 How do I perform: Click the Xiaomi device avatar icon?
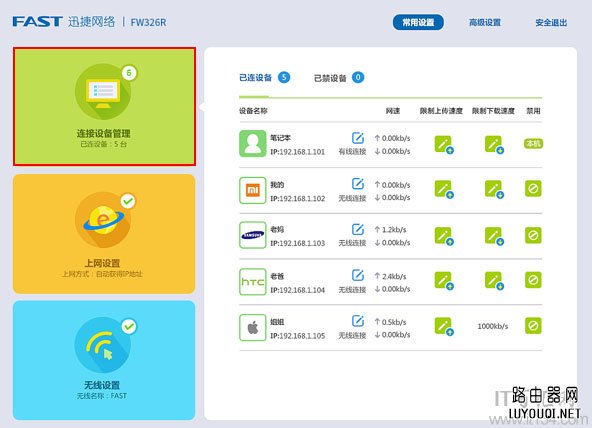[253, 190]
